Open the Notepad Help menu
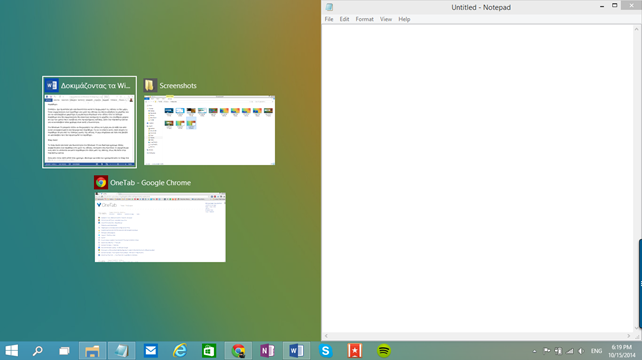Viewport: 642px width, 360px height. point(404,19)
